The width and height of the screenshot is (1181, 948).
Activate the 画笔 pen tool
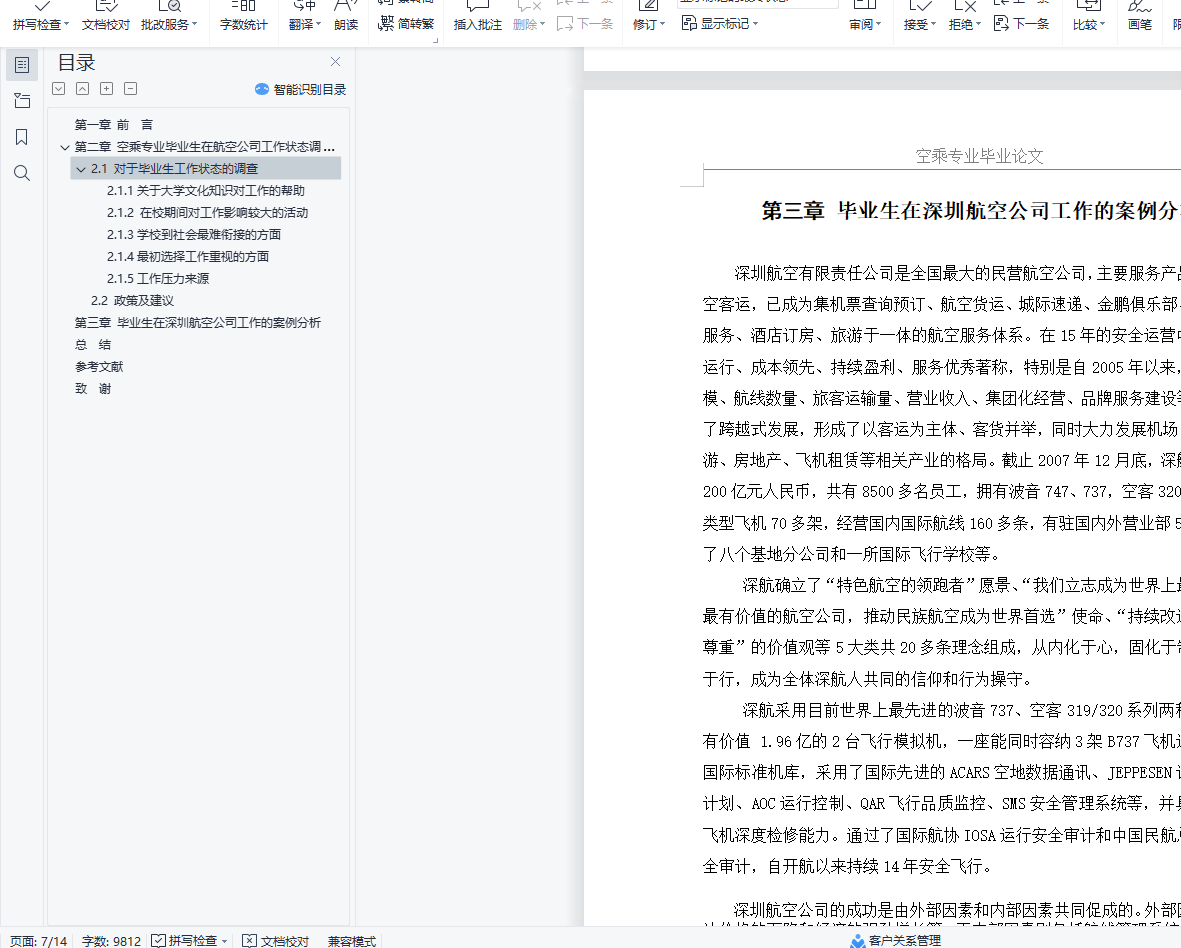click(x=1140, y=17)
